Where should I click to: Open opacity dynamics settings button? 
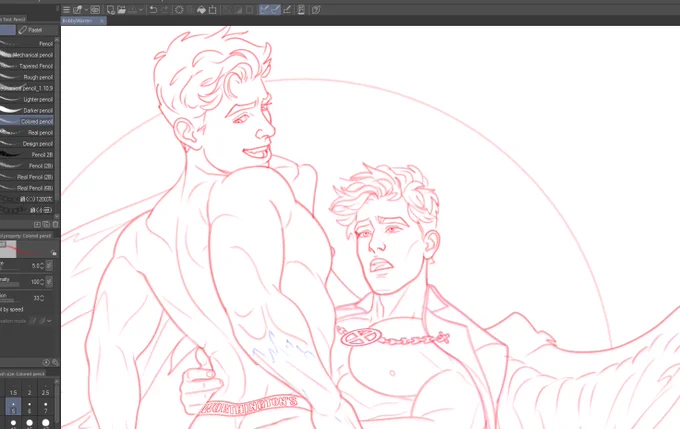(49, 282)
